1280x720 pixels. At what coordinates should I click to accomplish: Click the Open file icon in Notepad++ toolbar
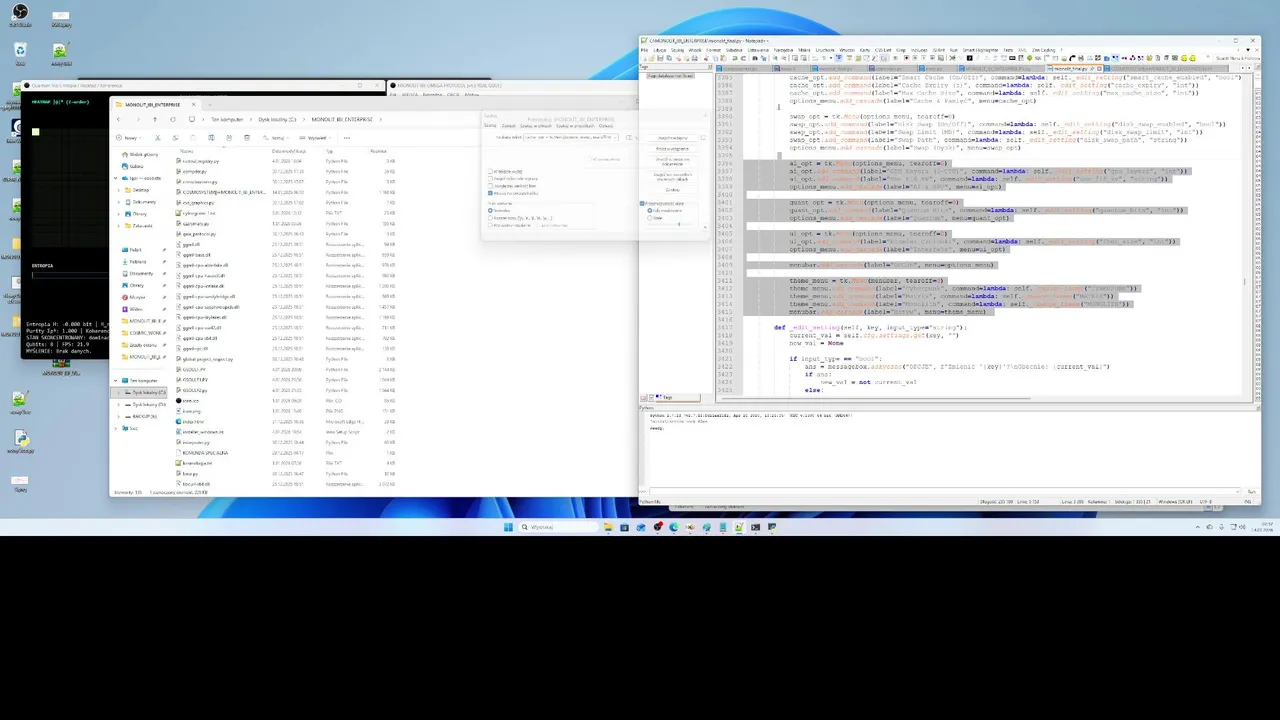click(652, 58)
